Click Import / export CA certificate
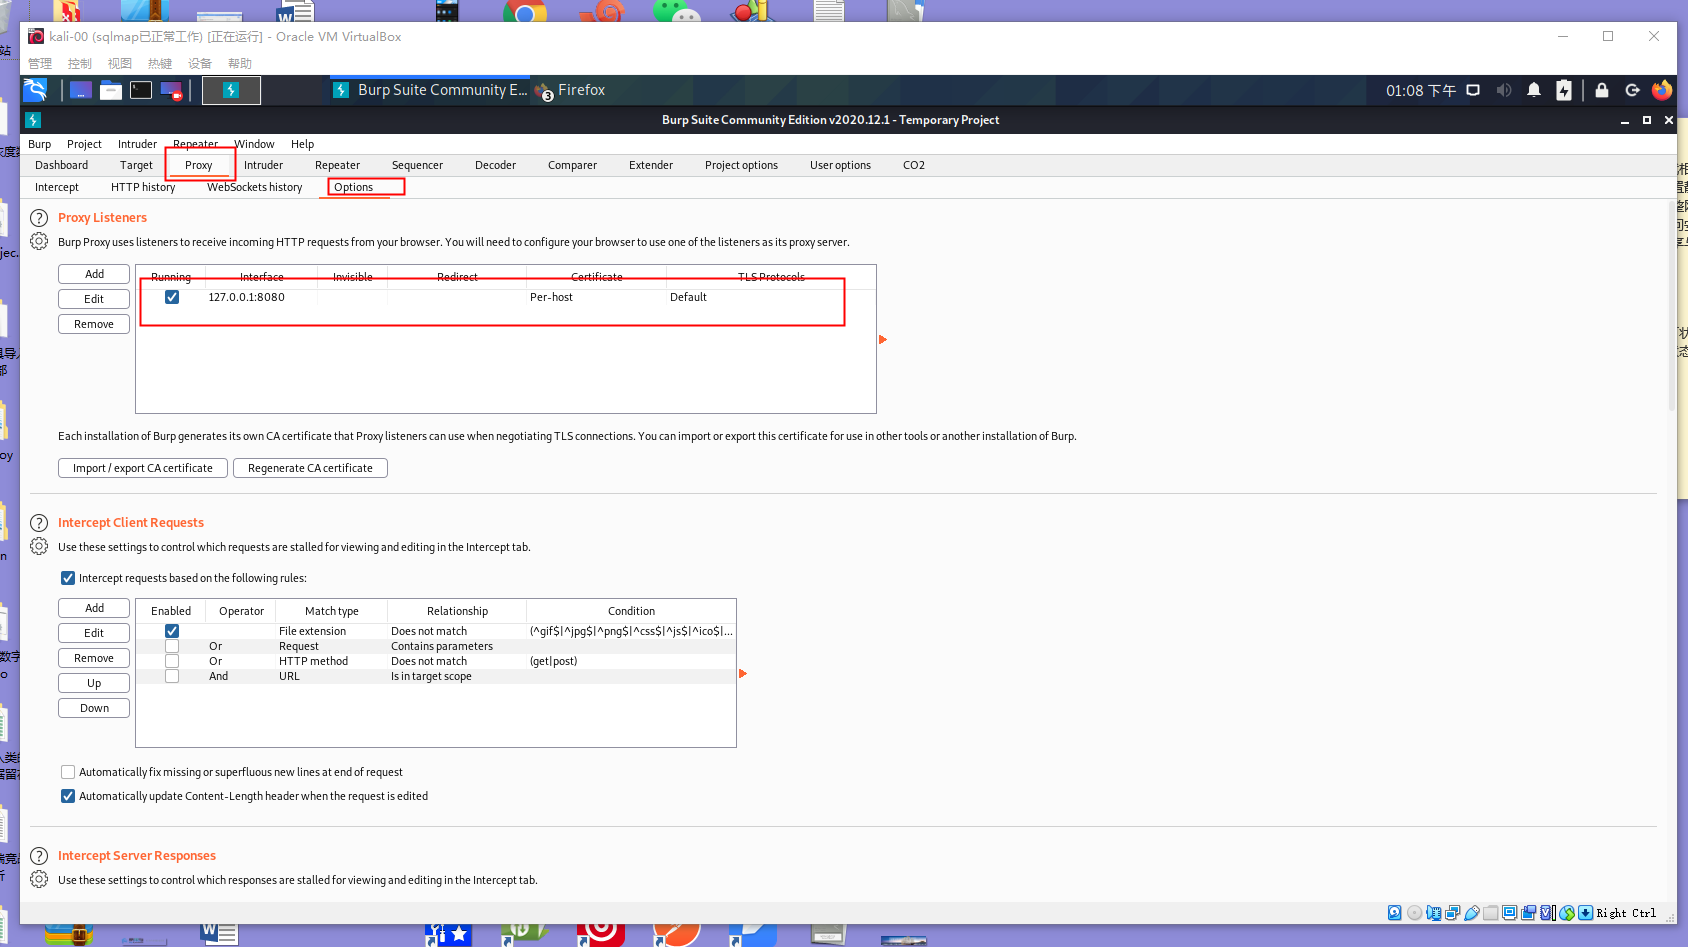Screen dimensions: 1688x947 coord(143,468)
